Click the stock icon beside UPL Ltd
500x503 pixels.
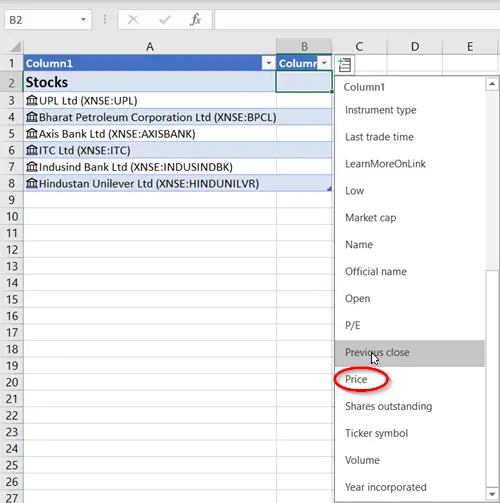click(x=32, y=100)
